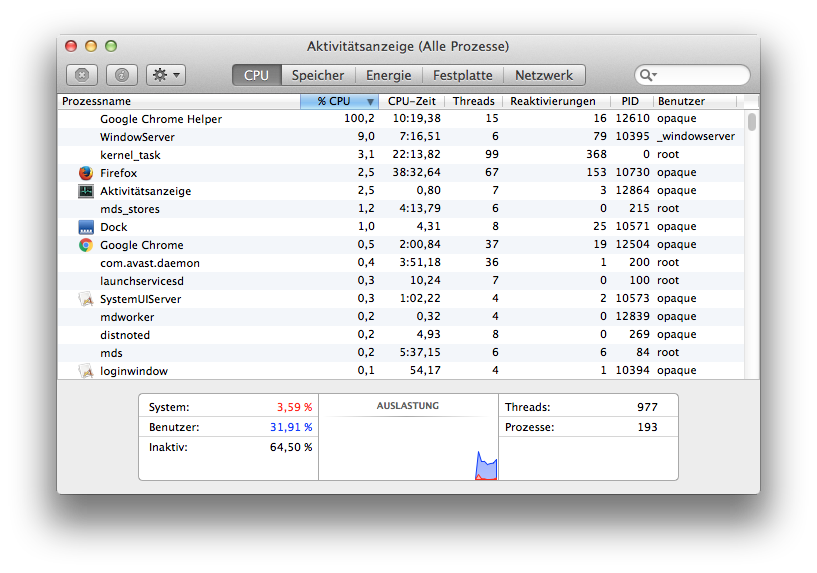Switch to the Energie tab

pyautogui.click(x=388, y=75)
